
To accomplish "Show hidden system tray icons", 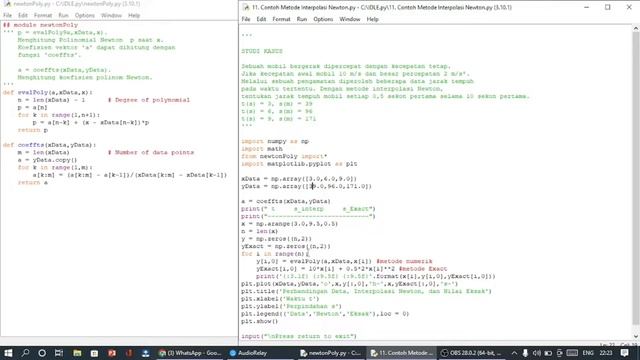I will [514, 353].
